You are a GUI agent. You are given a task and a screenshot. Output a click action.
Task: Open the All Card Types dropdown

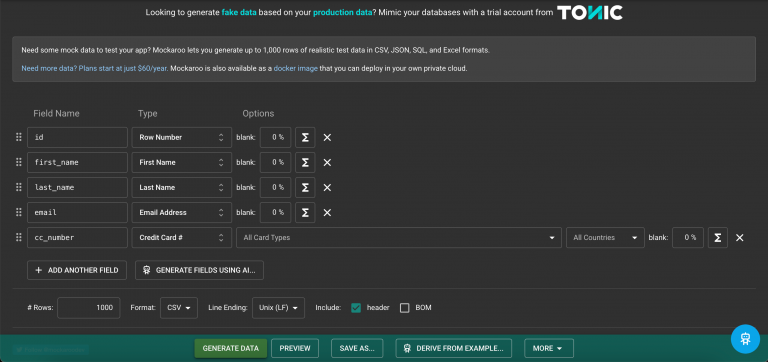399,238
